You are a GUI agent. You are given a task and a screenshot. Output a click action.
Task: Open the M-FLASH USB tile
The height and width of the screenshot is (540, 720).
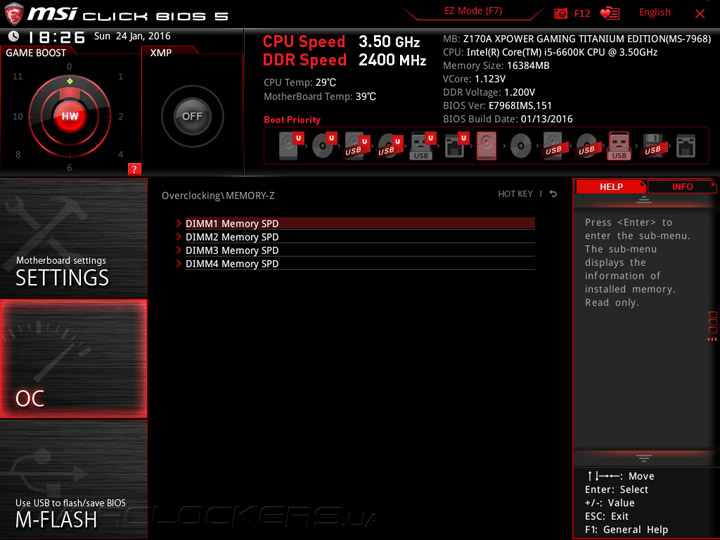(73, 480)
